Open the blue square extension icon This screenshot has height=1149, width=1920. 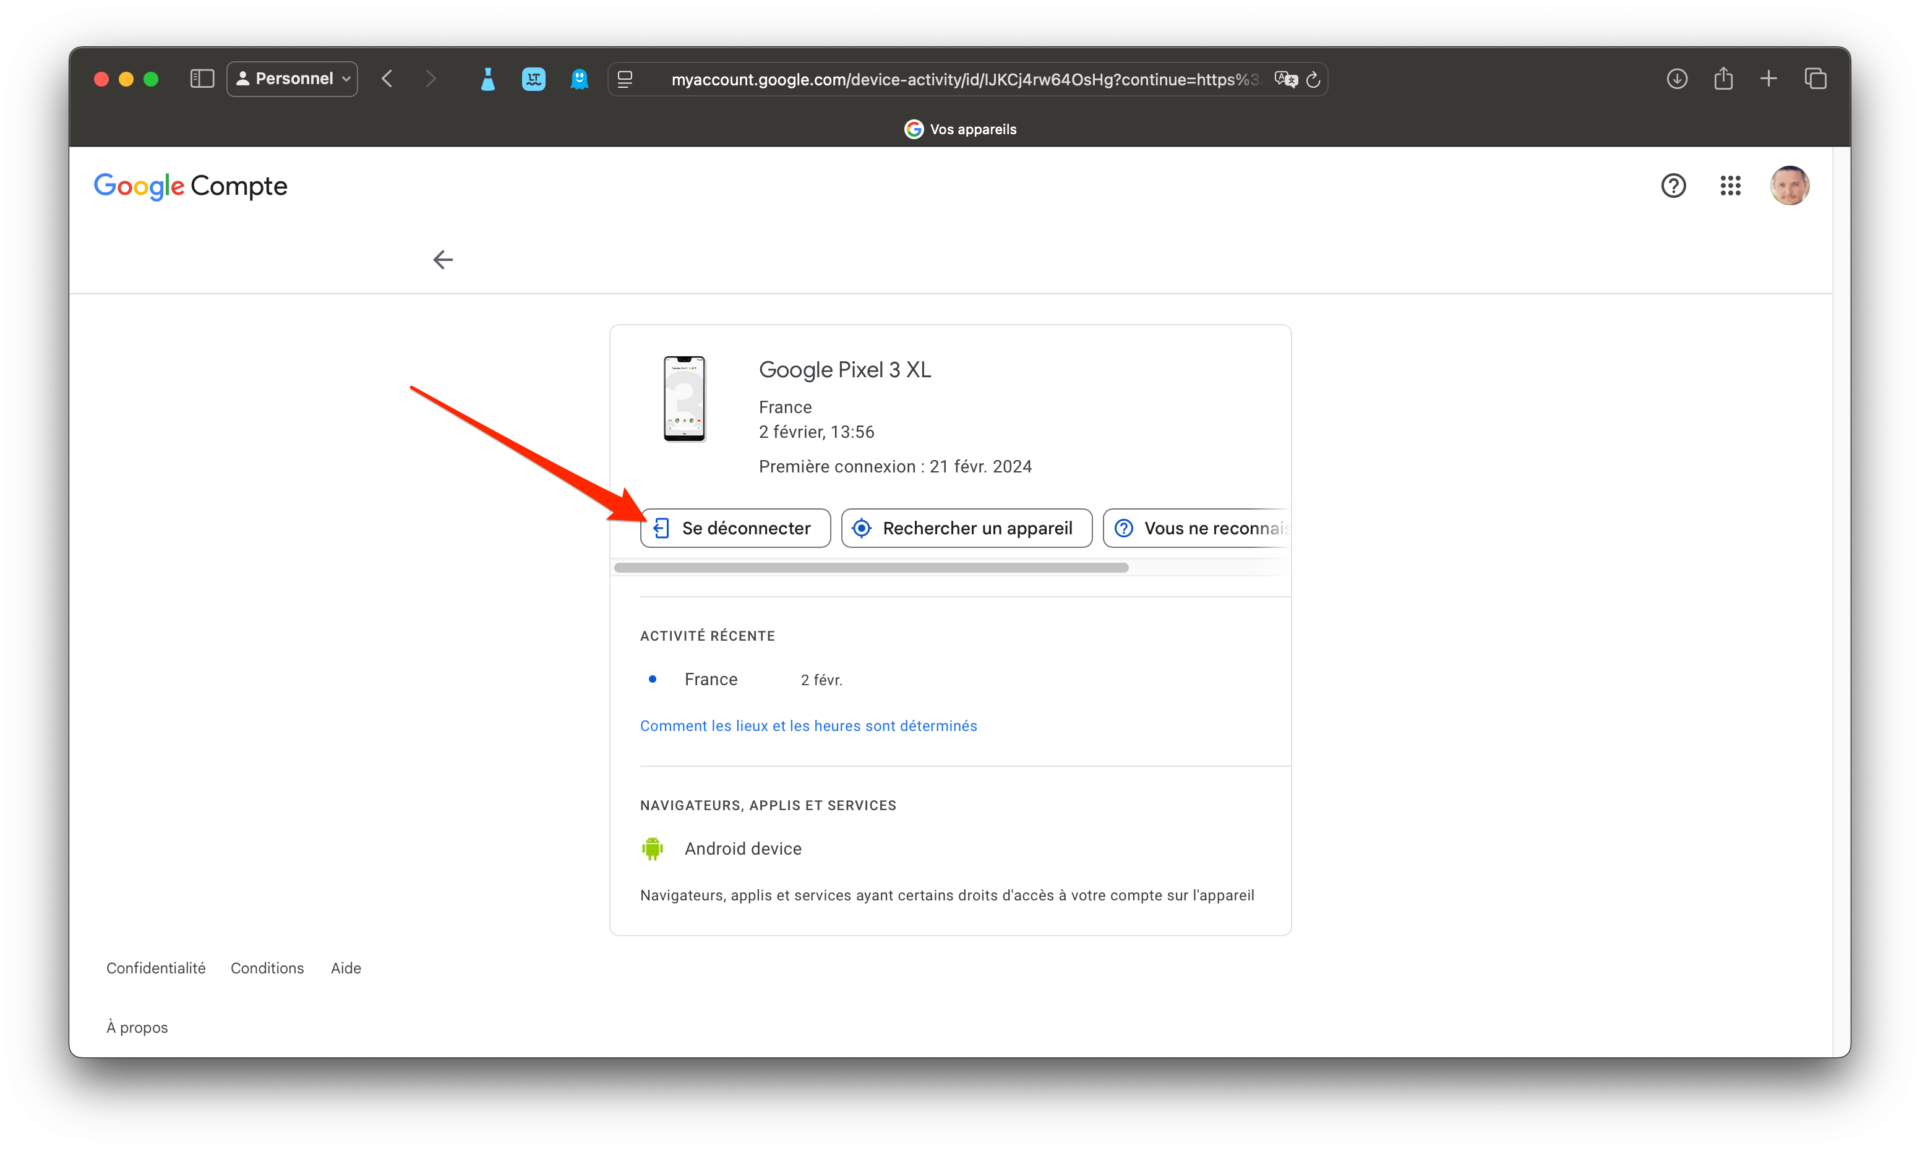point(534,79)
